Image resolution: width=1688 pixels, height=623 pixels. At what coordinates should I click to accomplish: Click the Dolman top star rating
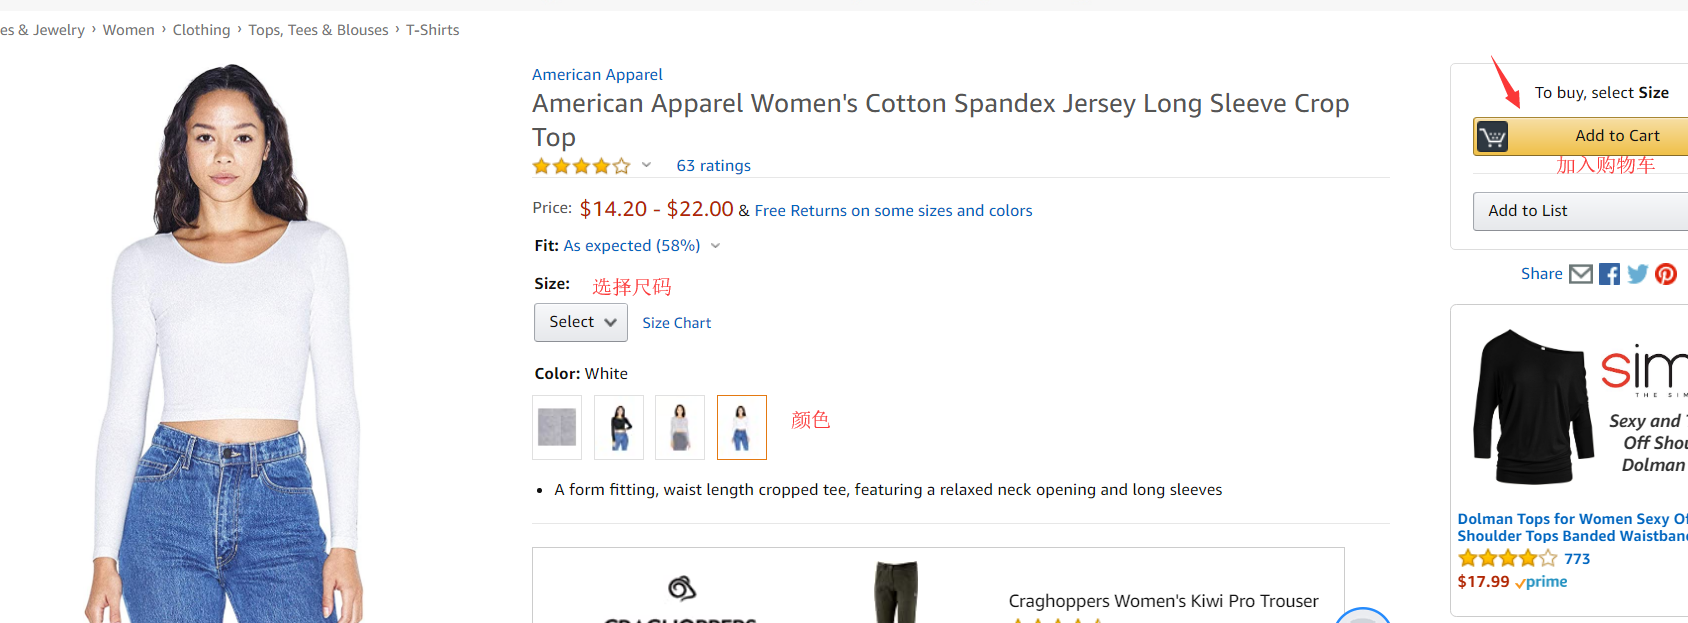[x=1507, y=559]
